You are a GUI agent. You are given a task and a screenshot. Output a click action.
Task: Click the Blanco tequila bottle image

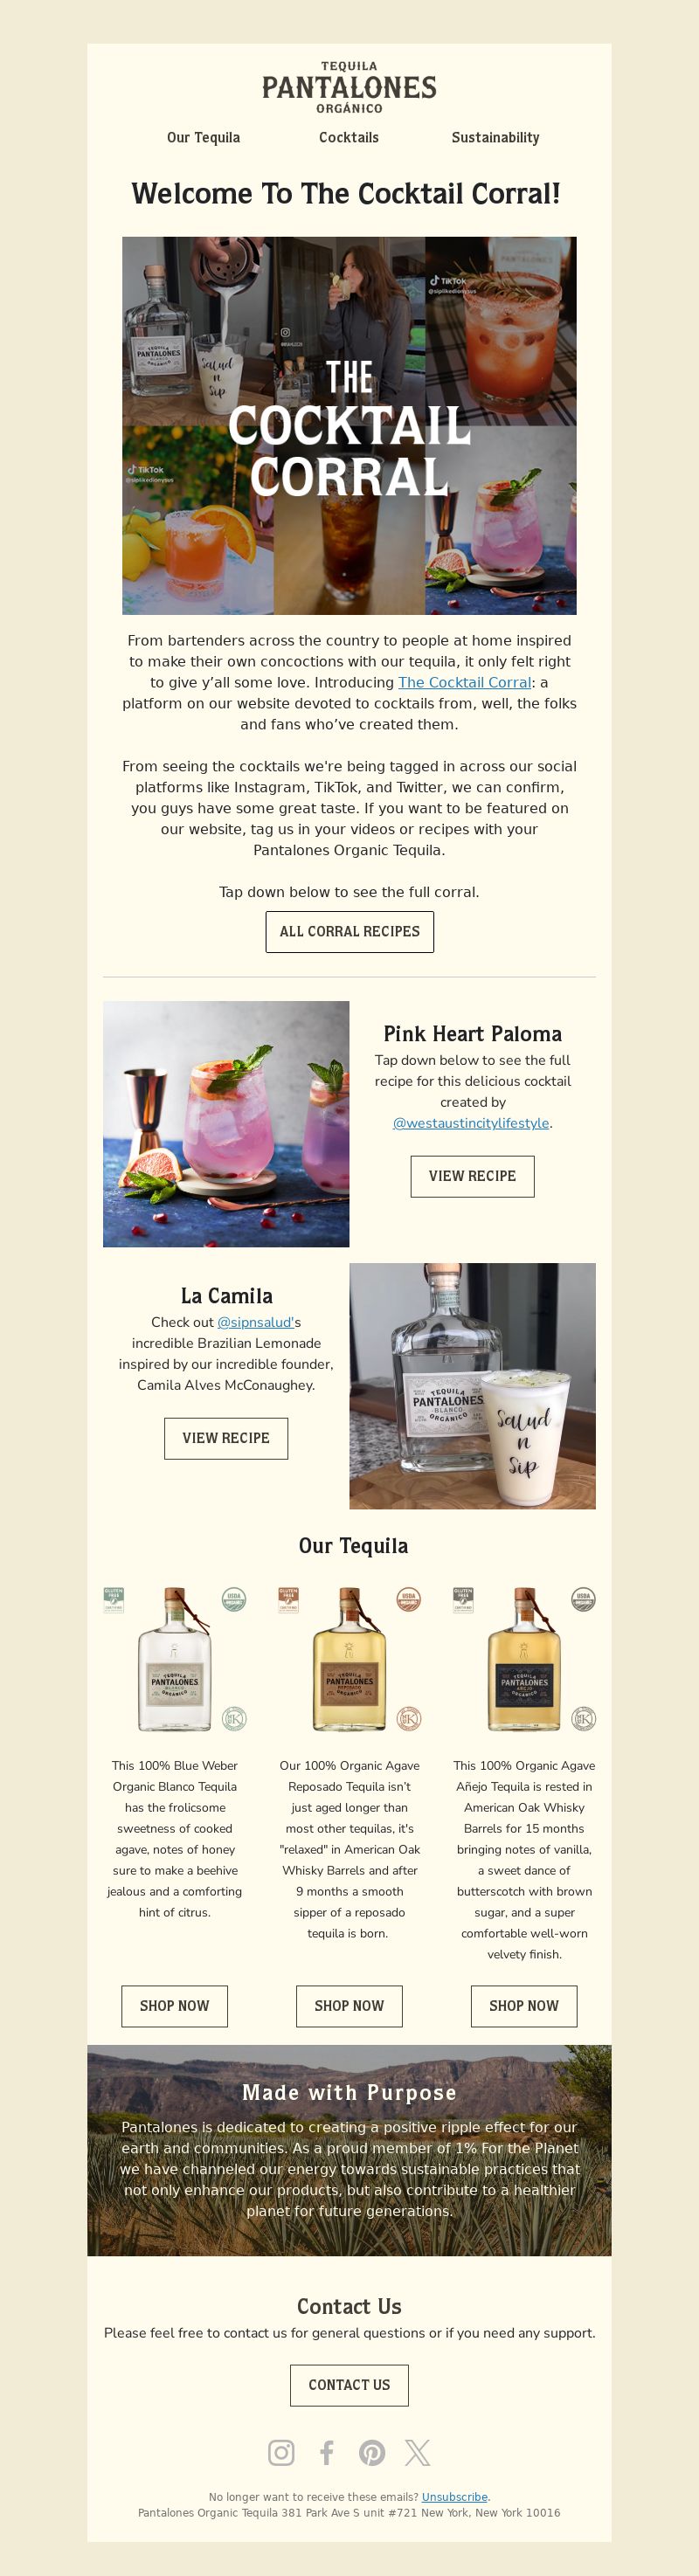(175, 1659)
